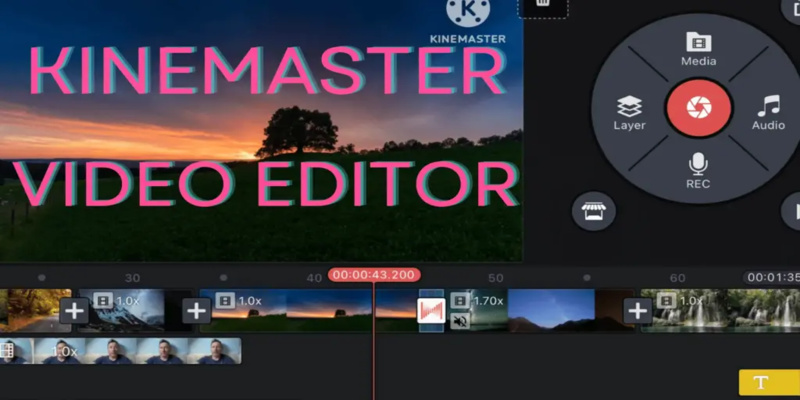Image resolution: width=800 pixels, height=400 pixels.
Task: Tap the REC microphone option
Action: (698, 171)
